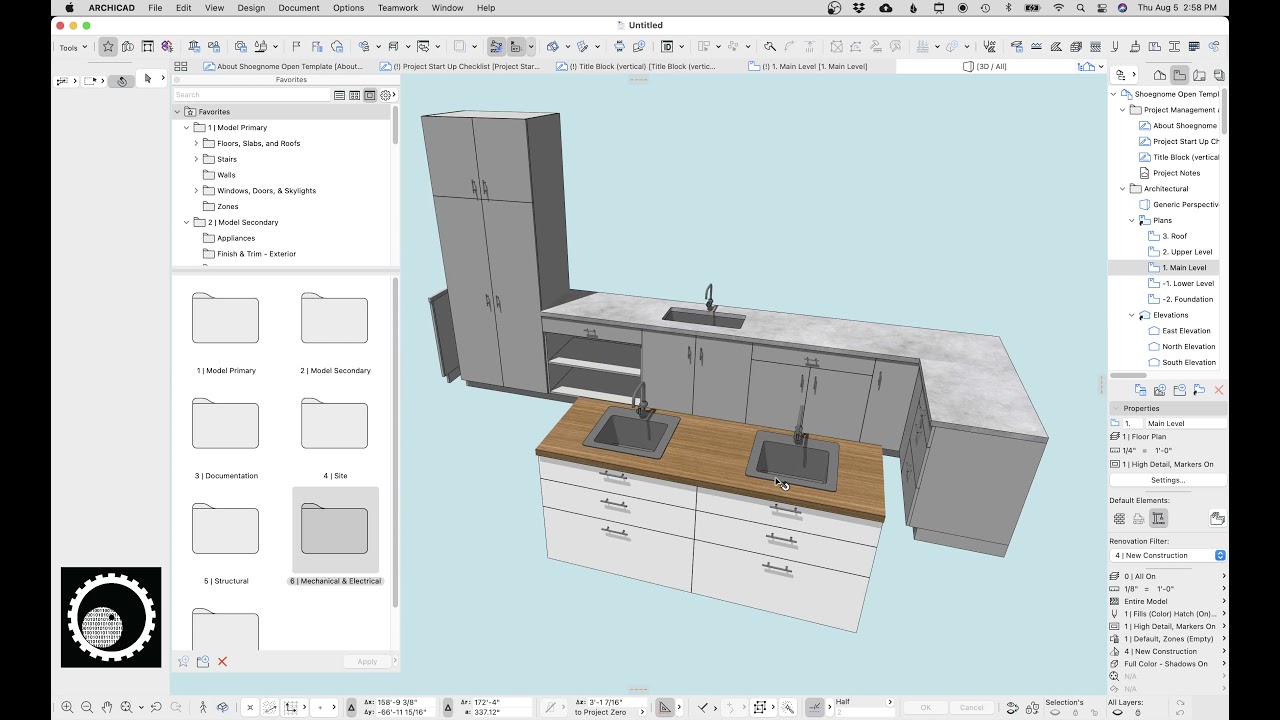Activate the Pan hand tool
1280x720 pixels.
(x=107, y=707)
